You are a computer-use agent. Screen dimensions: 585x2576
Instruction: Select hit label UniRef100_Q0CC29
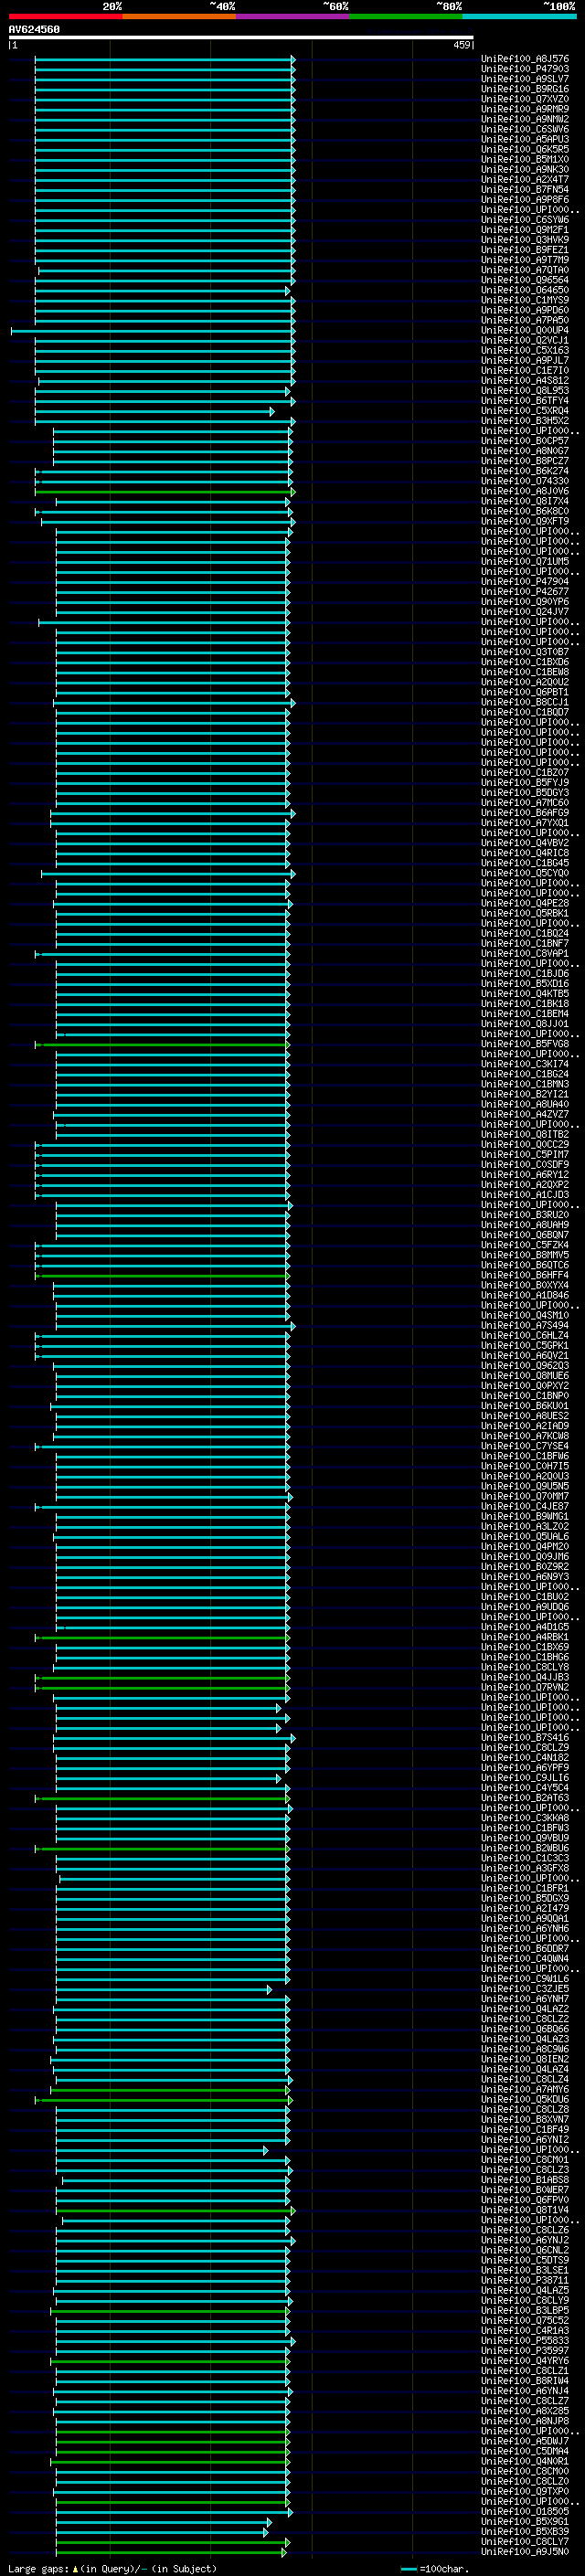coord(525,1144)
